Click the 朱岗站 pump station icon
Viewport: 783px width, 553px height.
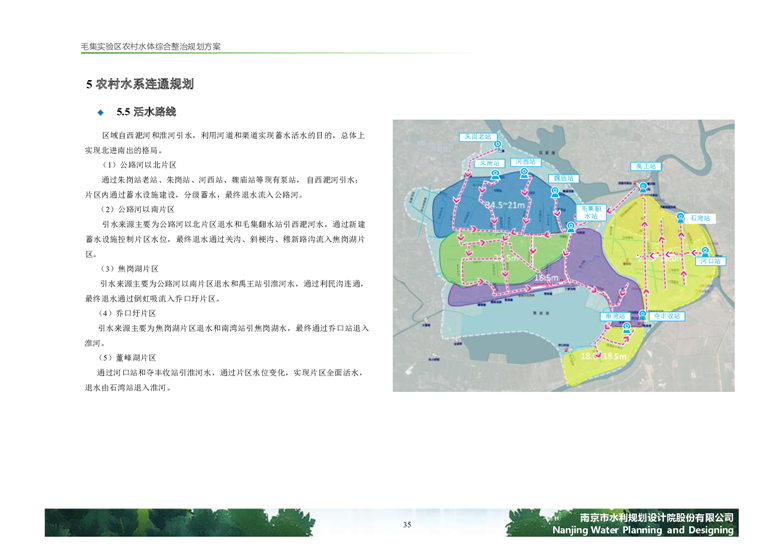click(x=495, y=174)
